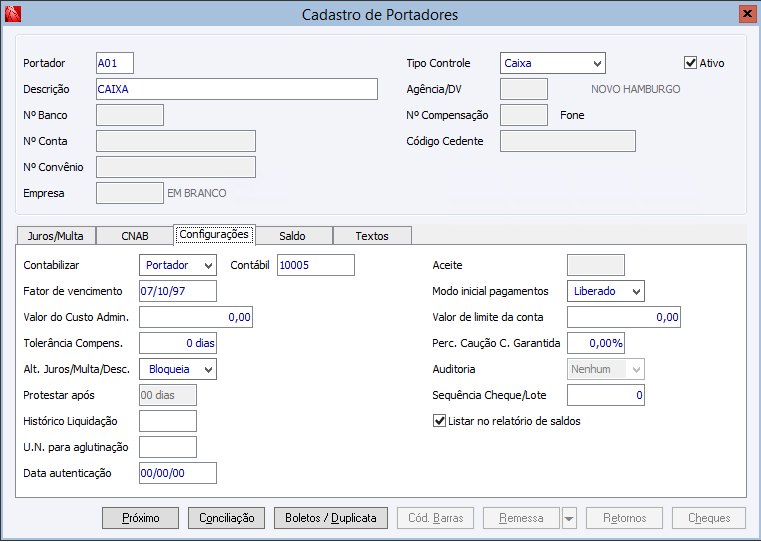The image size is (761, 542).
Task: Click the Próximo button
Action: pos(140,518)
